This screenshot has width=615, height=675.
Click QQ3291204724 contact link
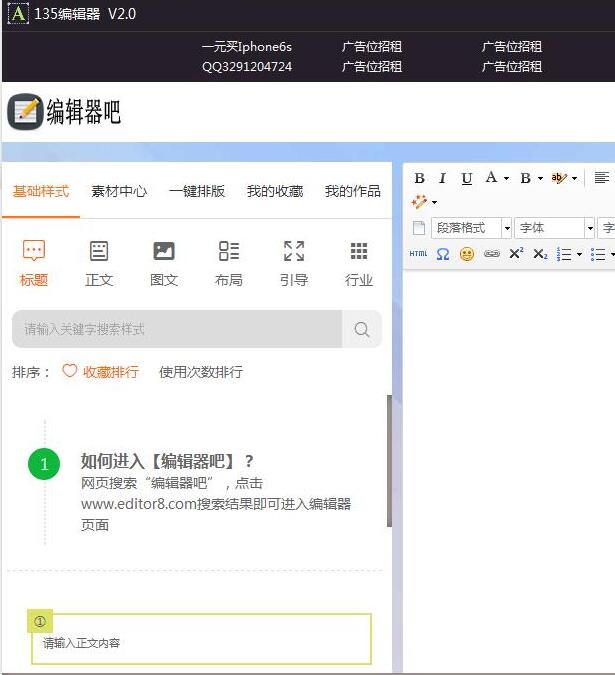pos(247,66)
